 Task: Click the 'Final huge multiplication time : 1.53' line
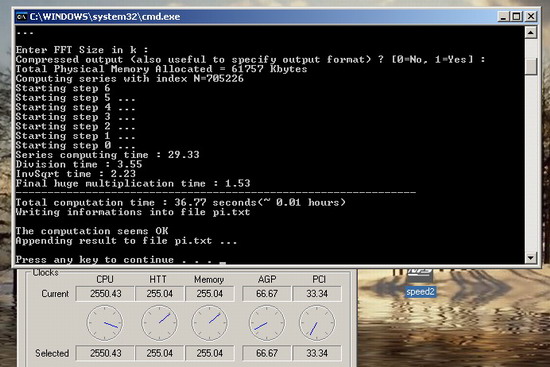[x=133, y=183]
